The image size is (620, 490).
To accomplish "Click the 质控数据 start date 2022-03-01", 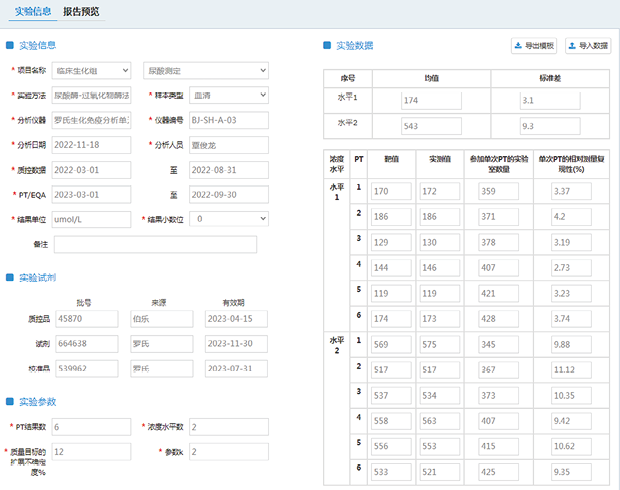I will click(91, 170).
